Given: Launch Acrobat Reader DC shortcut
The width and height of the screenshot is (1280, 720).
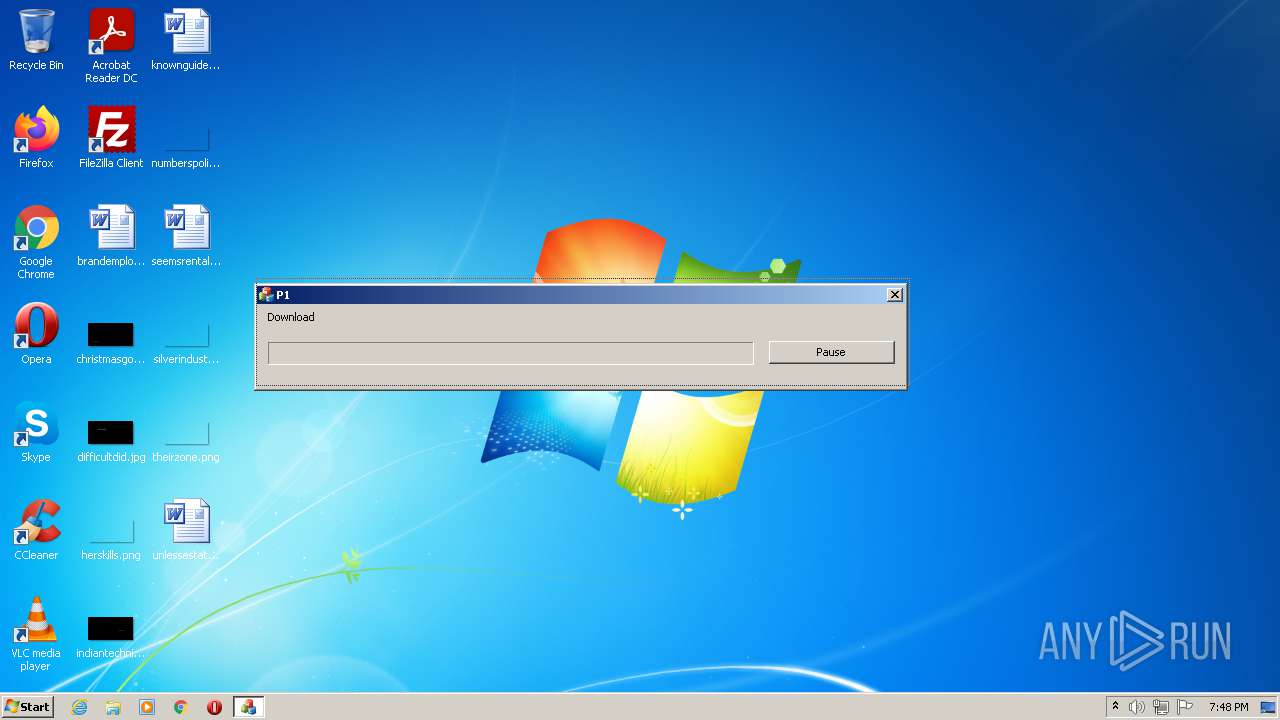Looking at the screenshot, I should tap(111, 46).
